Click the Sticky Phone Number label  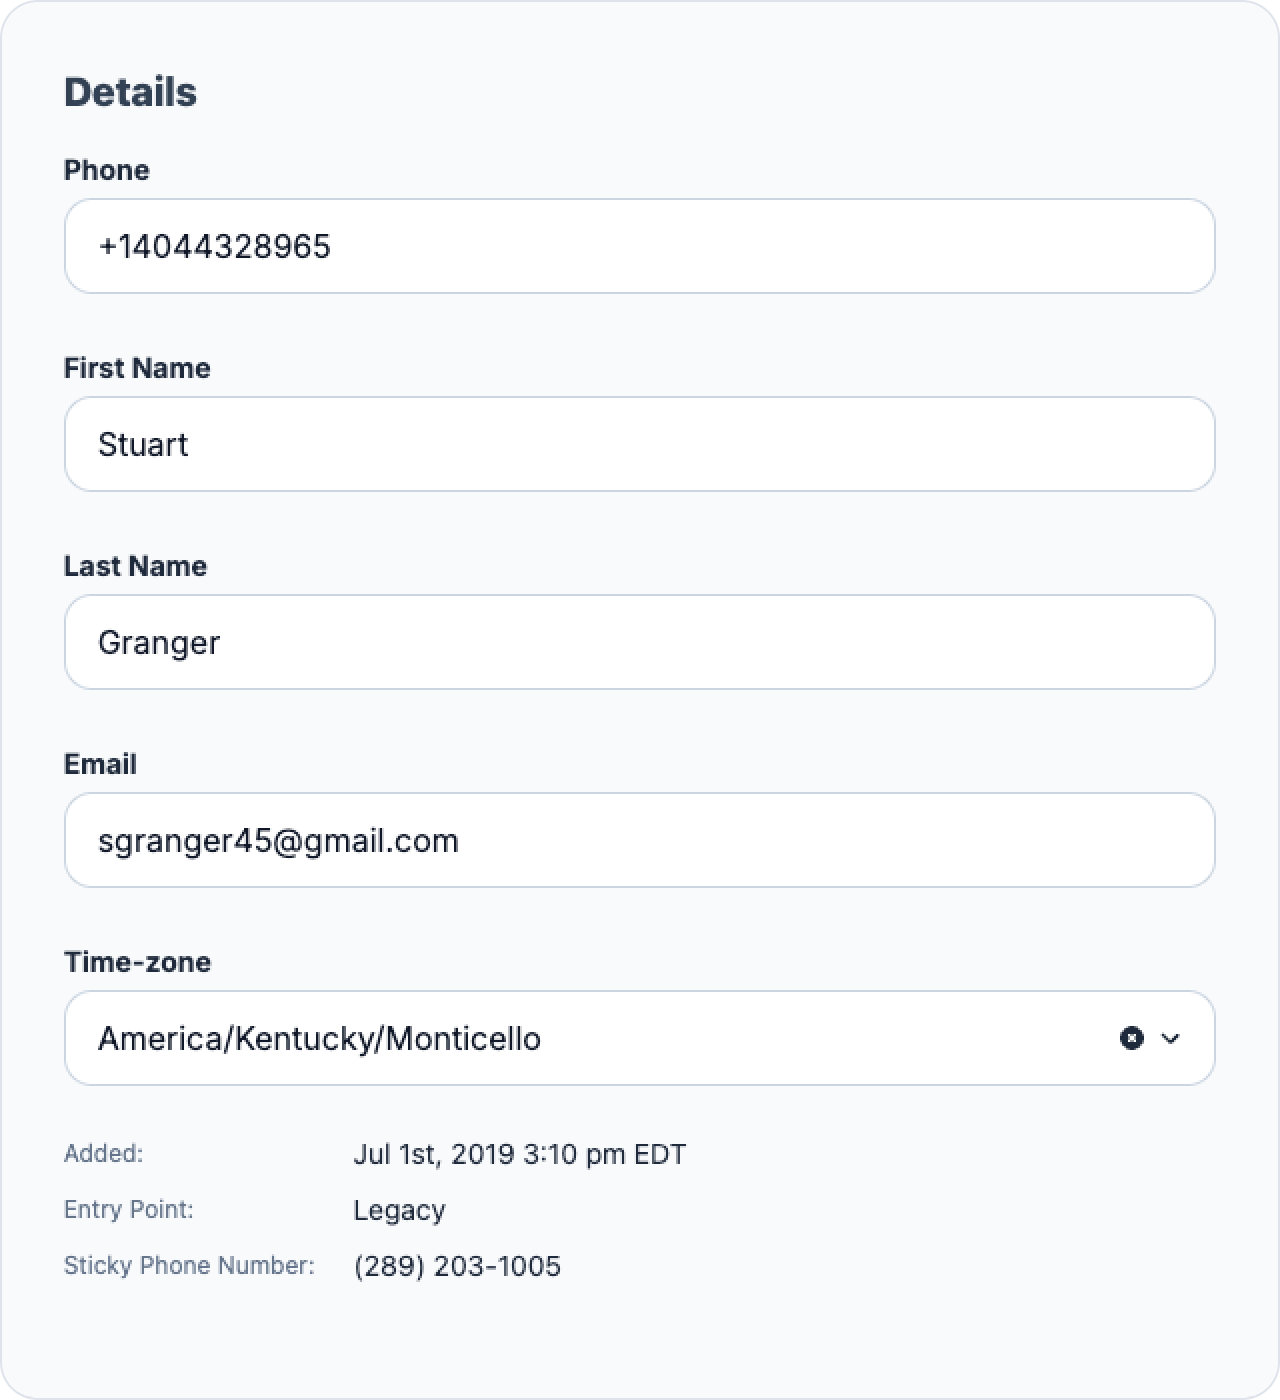tap(189, 1266)
